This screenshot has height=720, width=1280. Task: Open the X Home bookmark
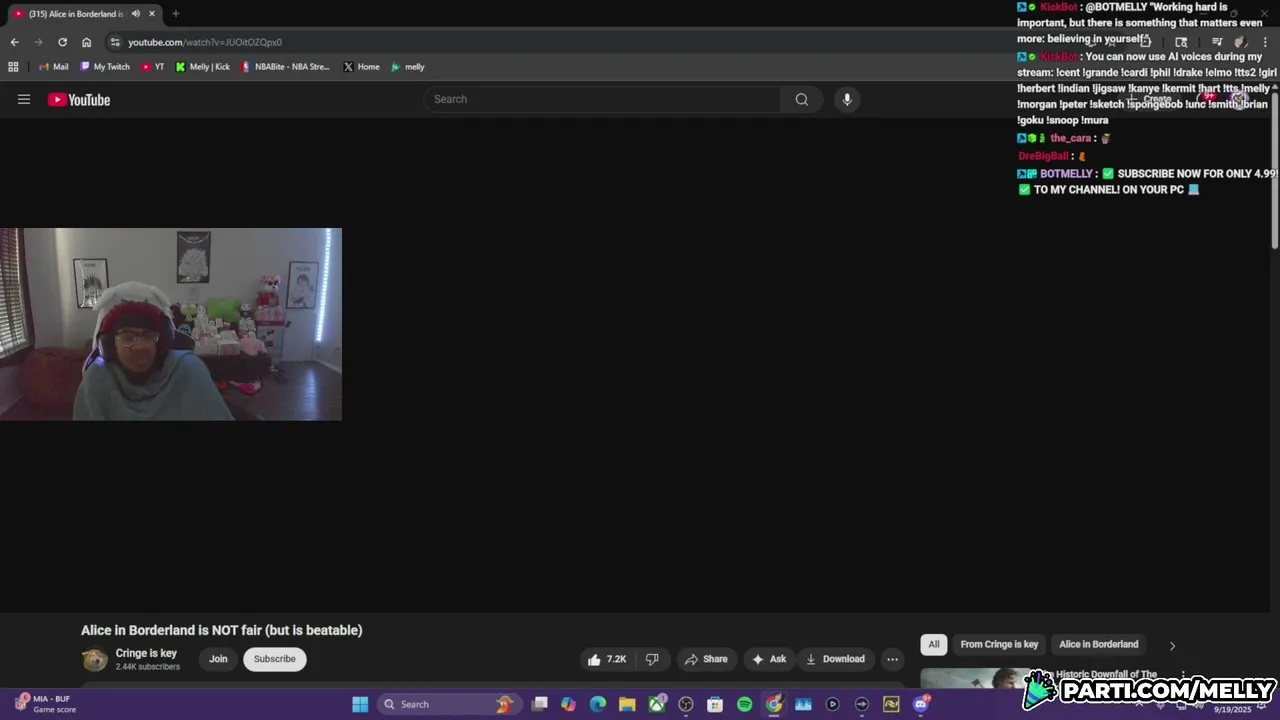pyautogui.click(x=362, y=67)
